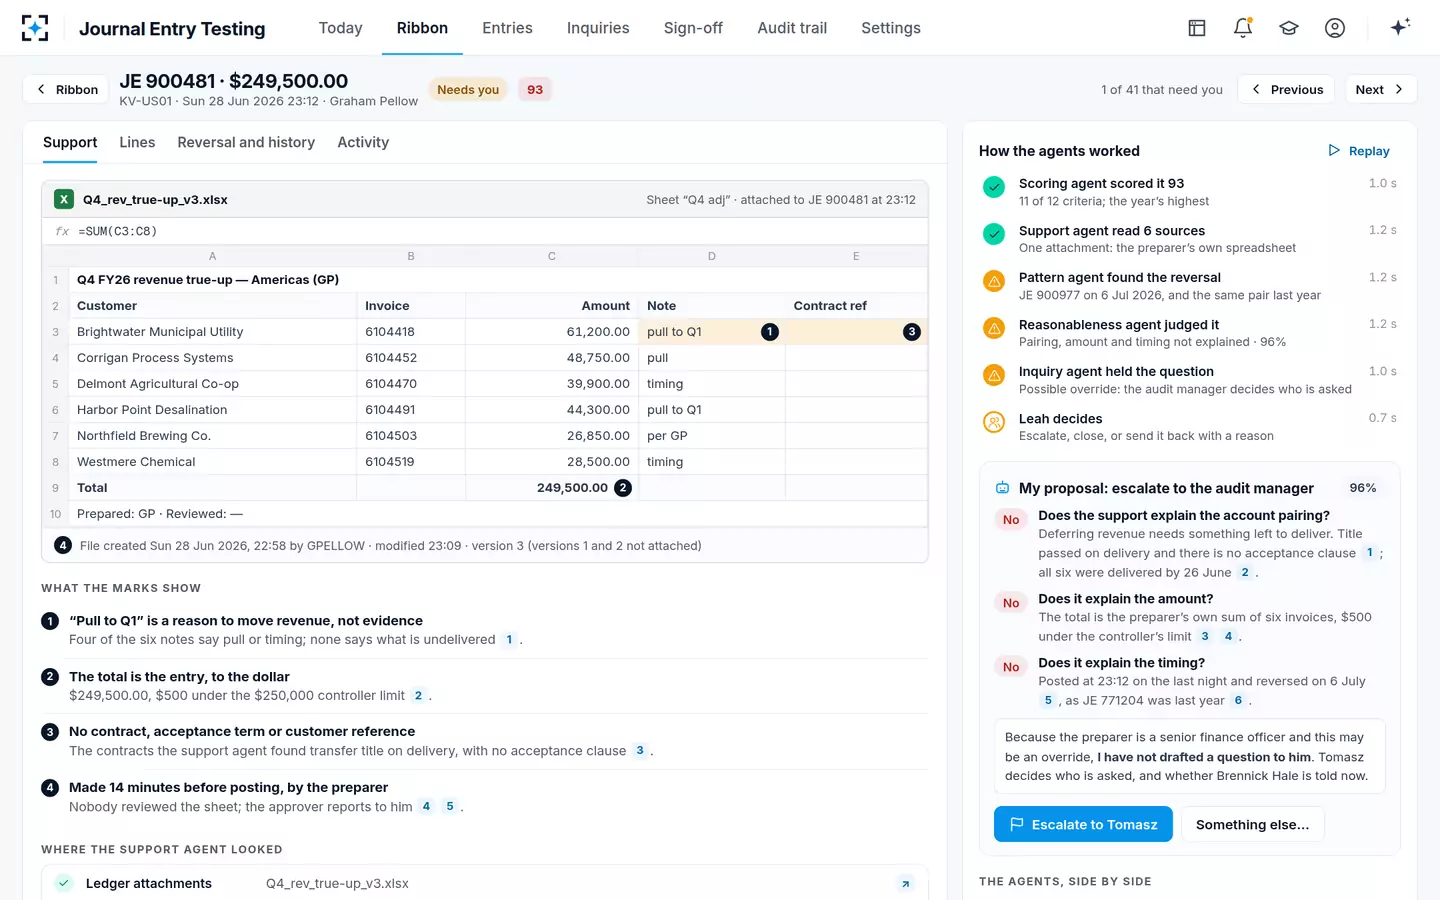Click the Q4_rev_true-up_v3.xlsx name in Ledger attachments

coord(337,884)
